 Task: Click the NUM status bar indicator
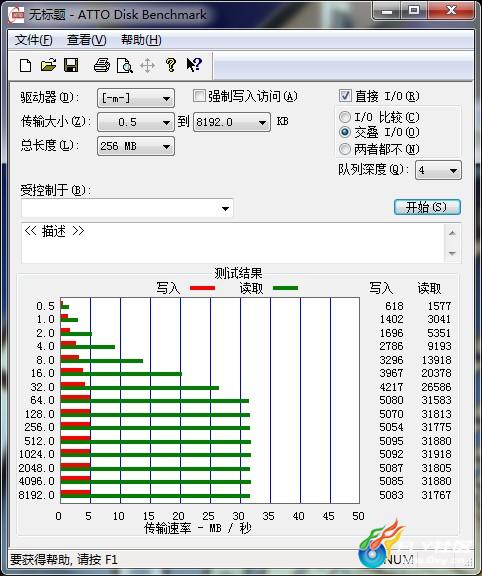pyautogui.click(x=399, y=559)
